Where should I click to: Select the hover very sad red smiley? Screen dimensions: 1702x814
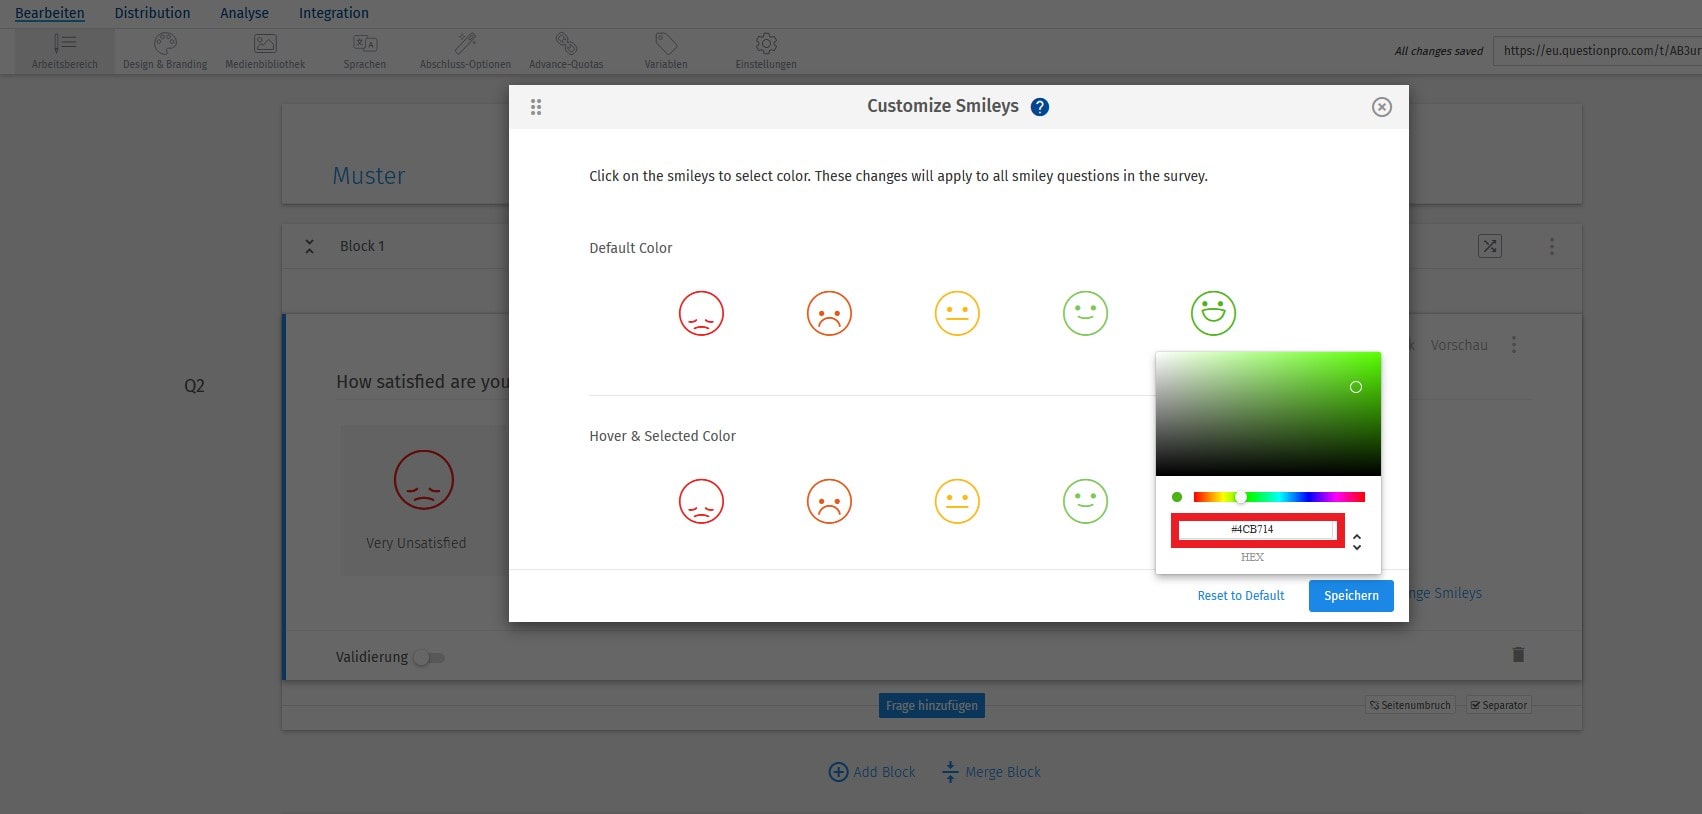pos(701,501)
